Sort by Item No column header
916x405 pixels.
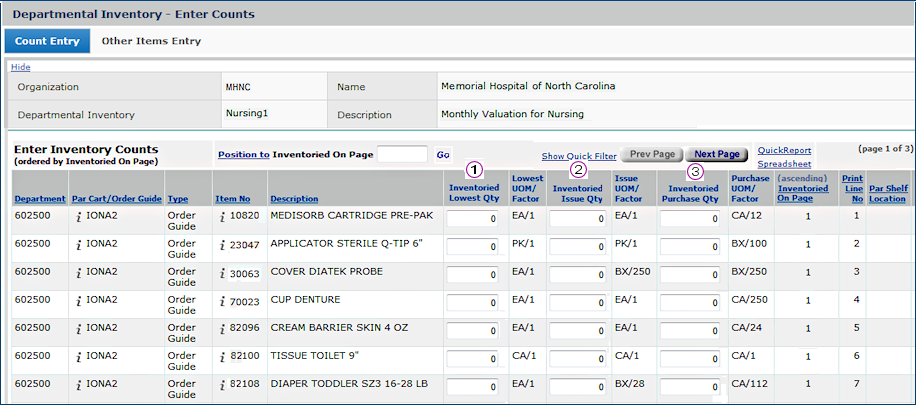[x=232, y=199]
